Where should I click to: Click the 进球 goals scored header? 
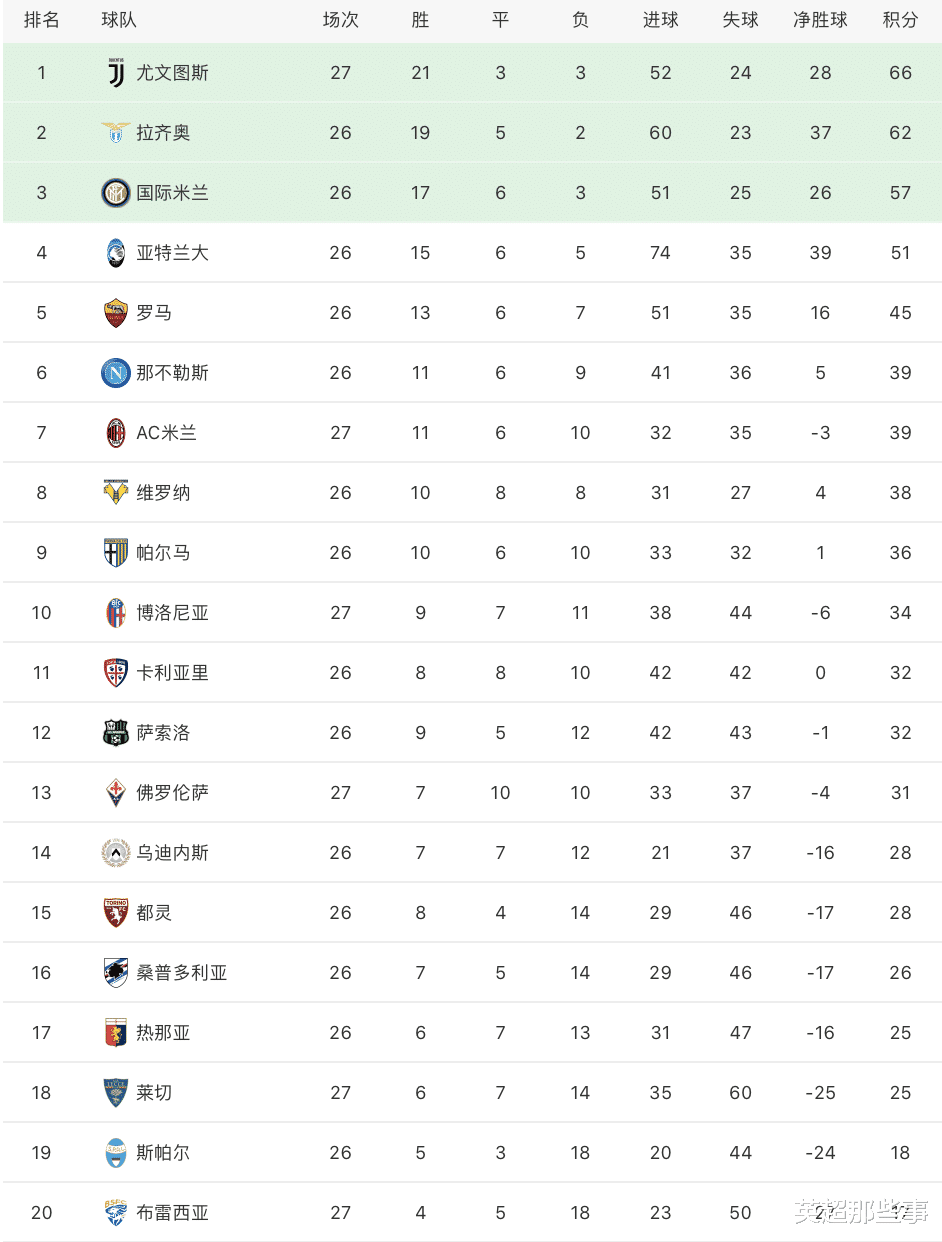(x=660, y=20)
